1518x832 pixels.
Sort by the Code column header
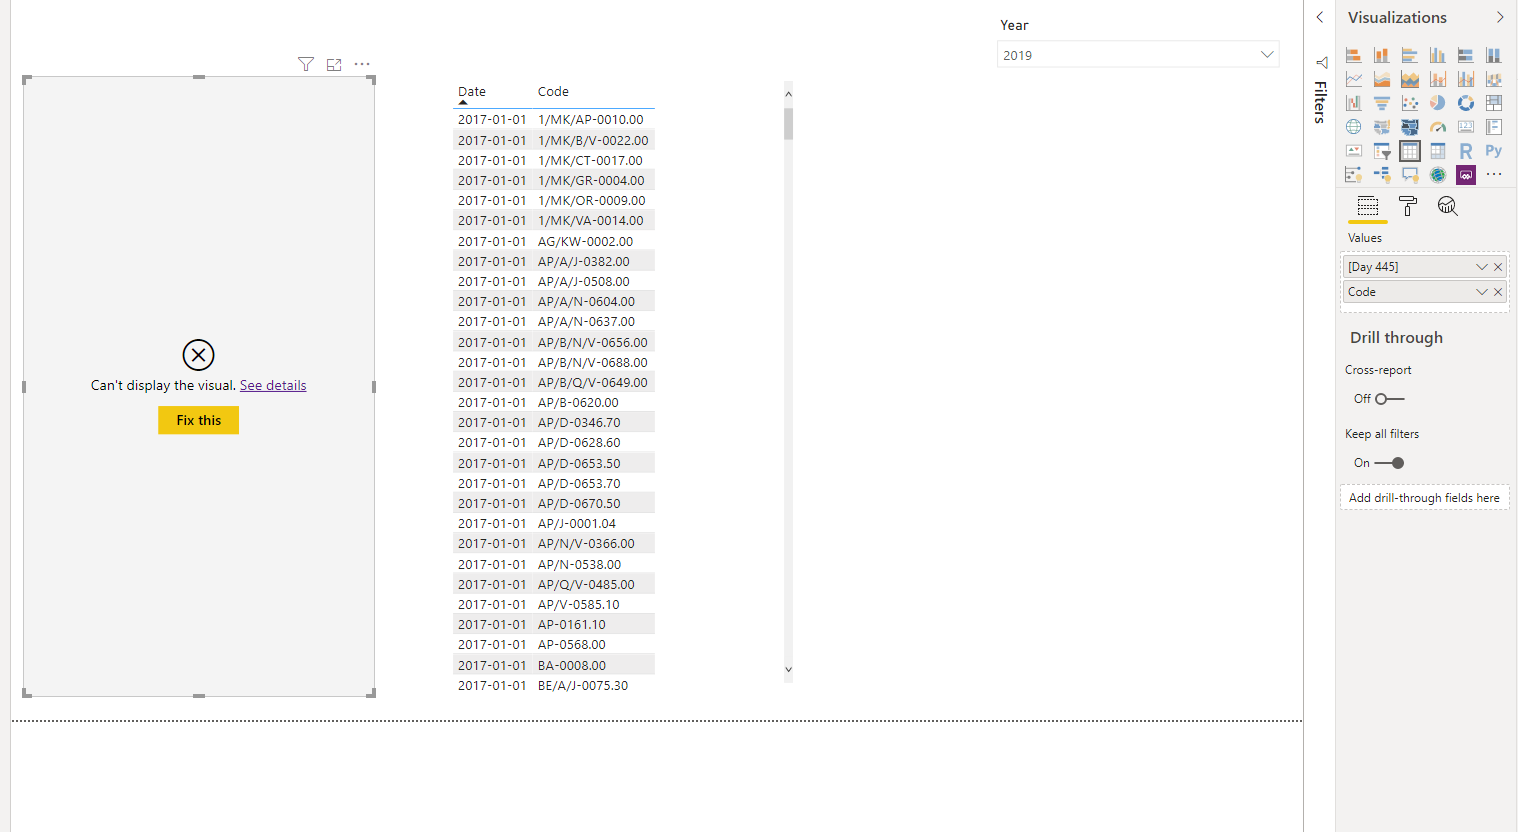click(553, 91)
